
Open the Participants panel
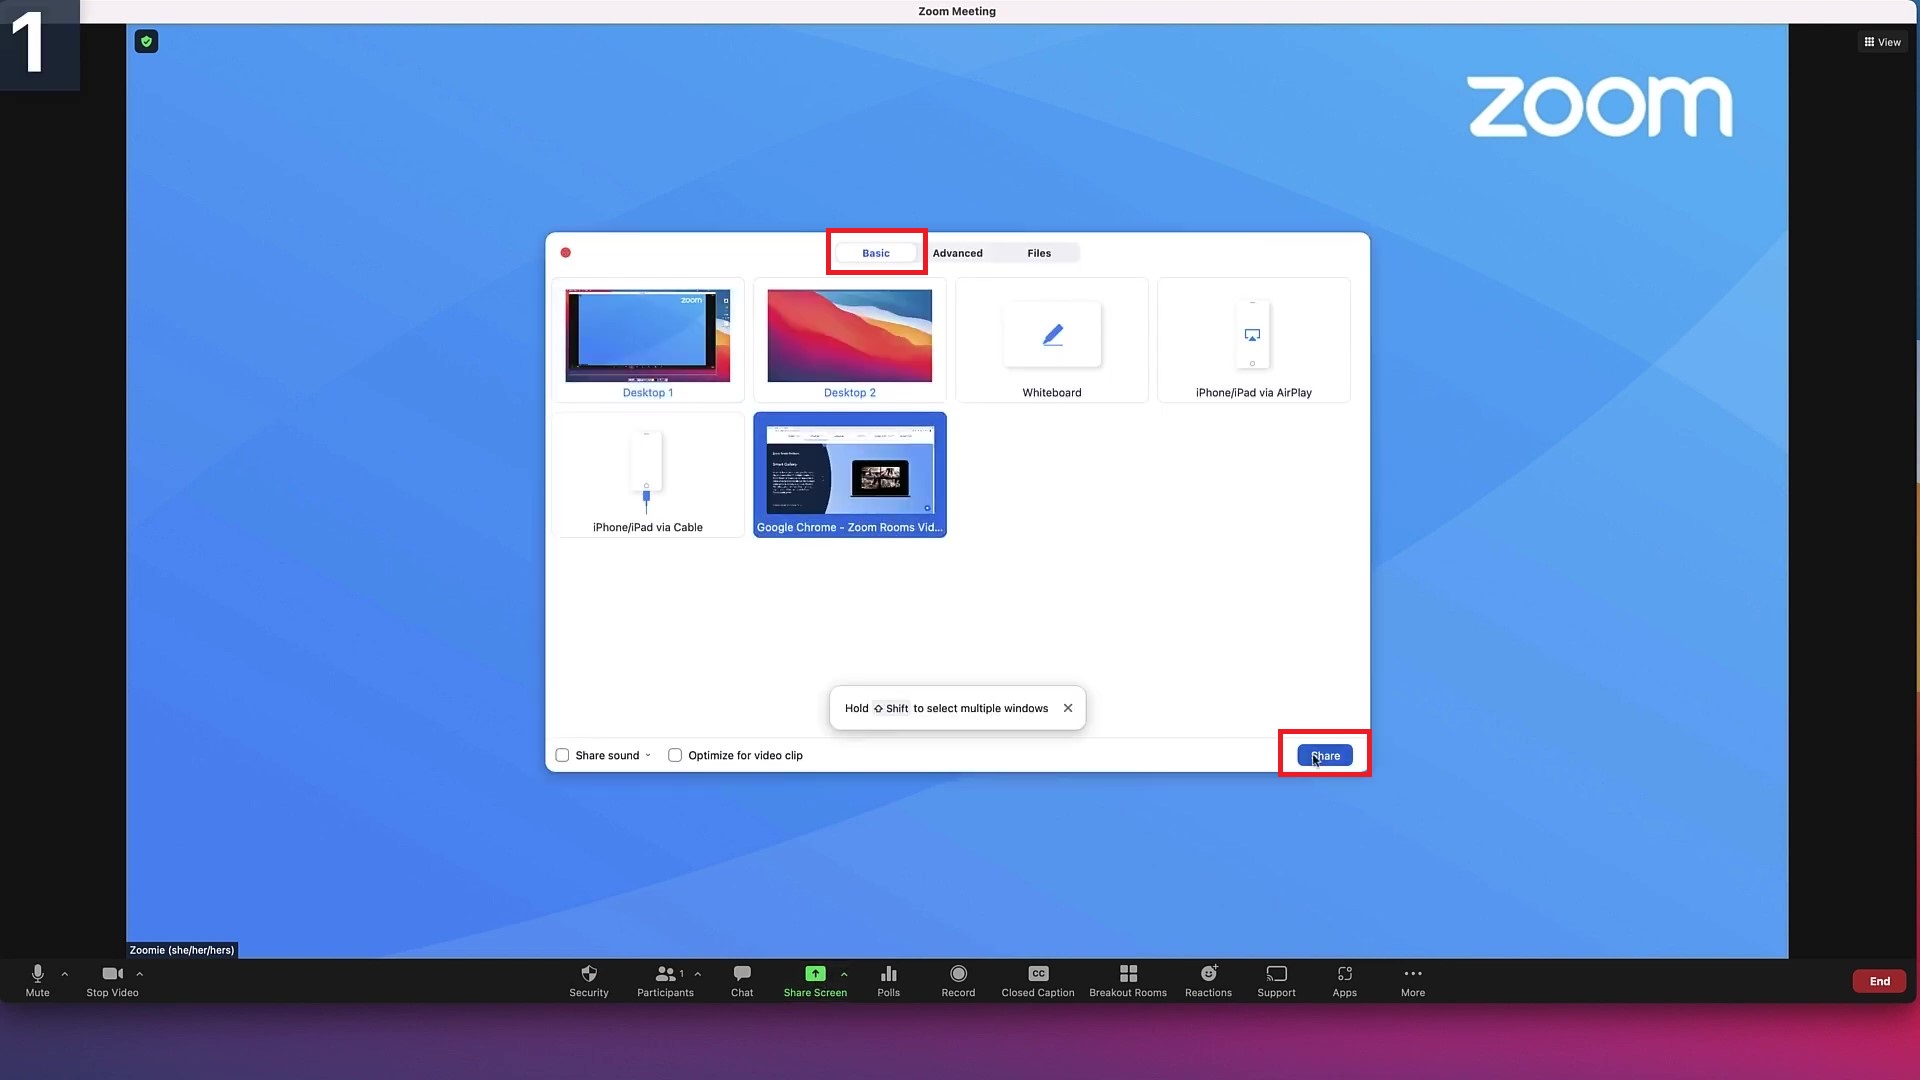point(665,980)
